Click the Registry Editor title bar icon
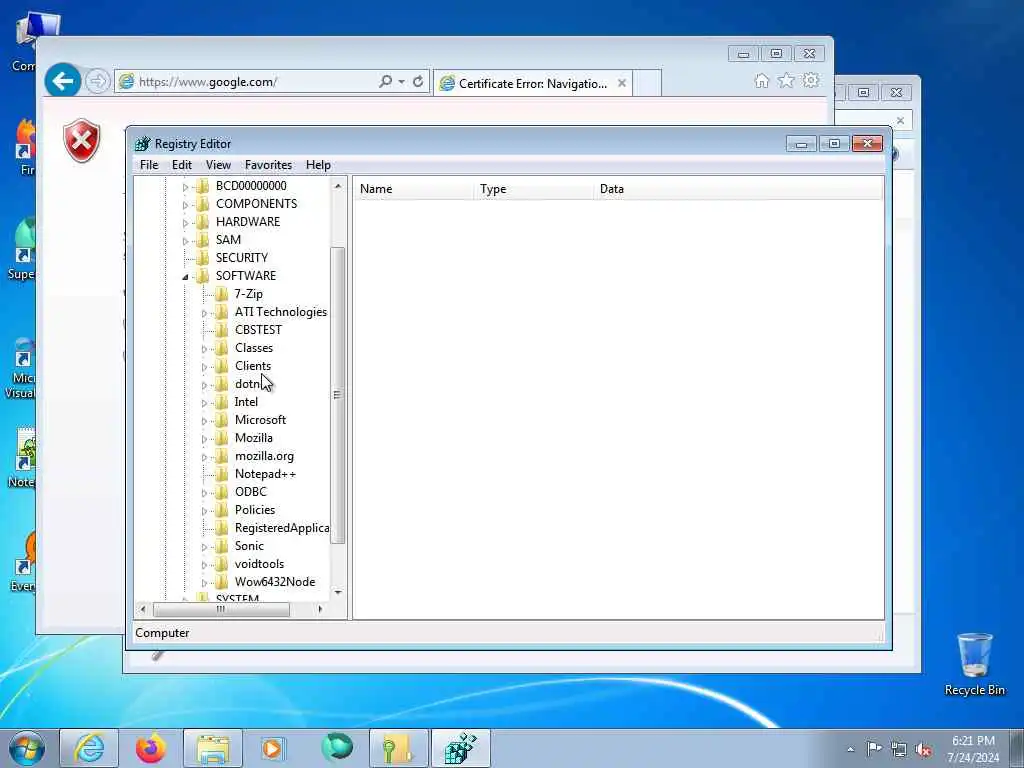The height and width of the screenshot is (768, 1024). 142,144
